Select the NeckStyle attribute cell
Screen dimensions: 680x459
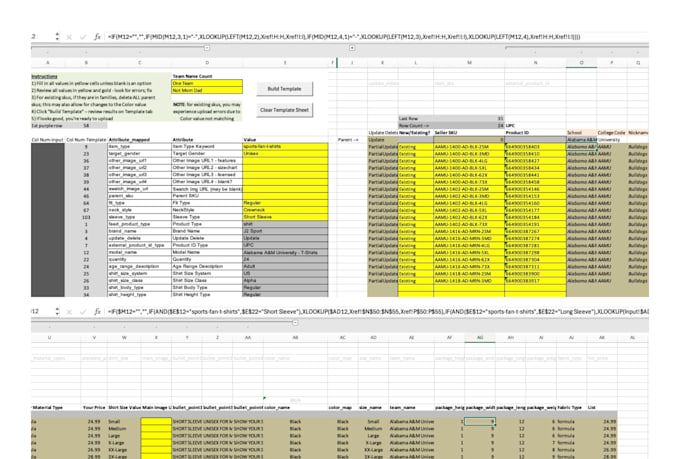(207, 210)
